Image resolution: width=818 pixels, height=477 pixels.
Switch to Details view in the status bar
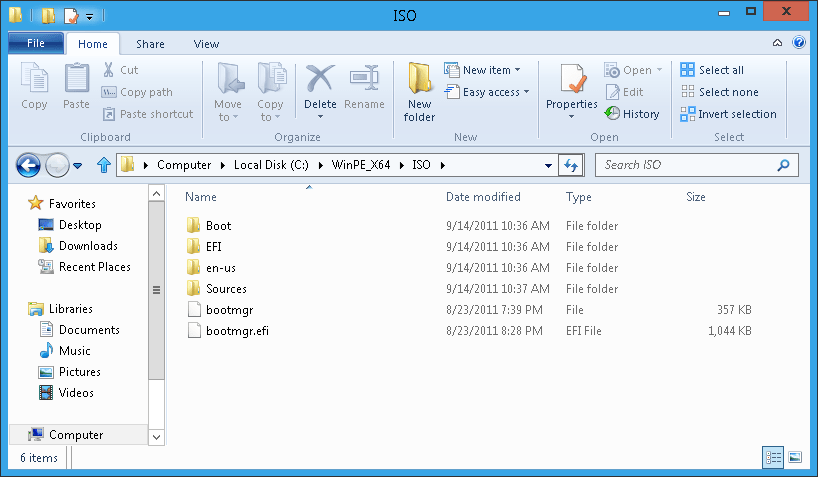tap(773, 458)
